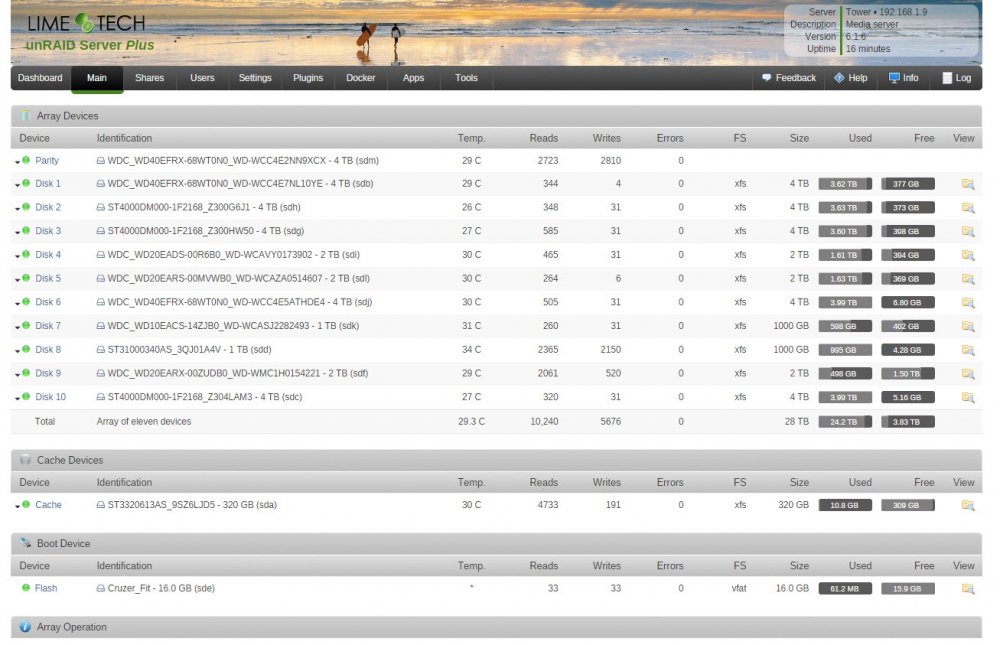The width and height of the screenshot is (1000, 645).
Task: Open the Disk 1 device link
Action: [x=48, y=184]
